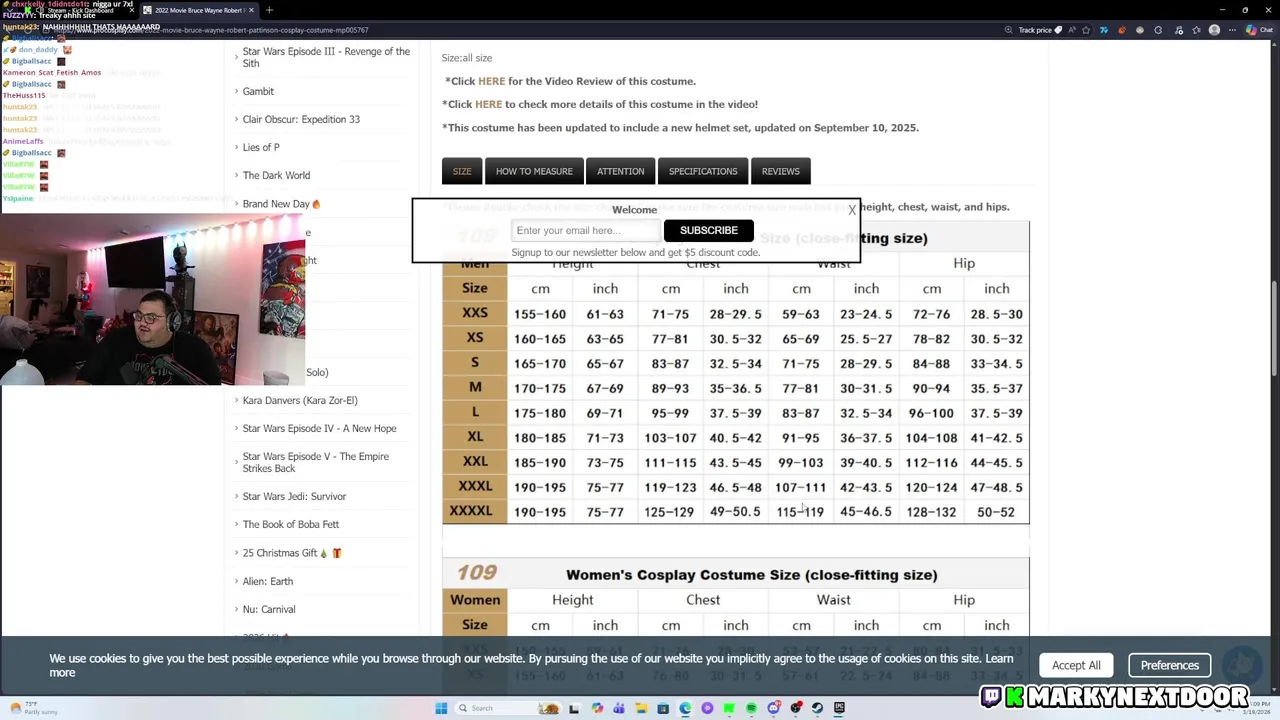Open Star Wars Episode V - The Empire Strikes Back
The width and height of the screenshot is (1280, 720).
(x=315, y=462)
